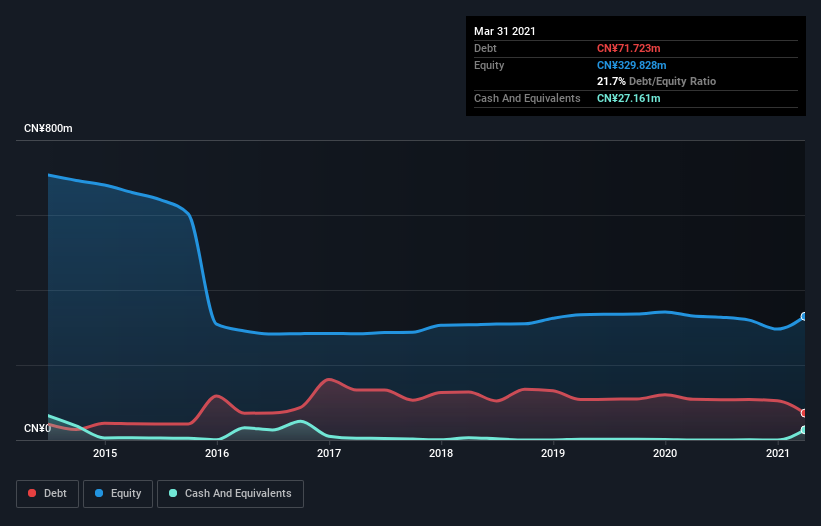Click the 2016 x-axis label
This screenshot has height=526, width=821.
point(217,453)
